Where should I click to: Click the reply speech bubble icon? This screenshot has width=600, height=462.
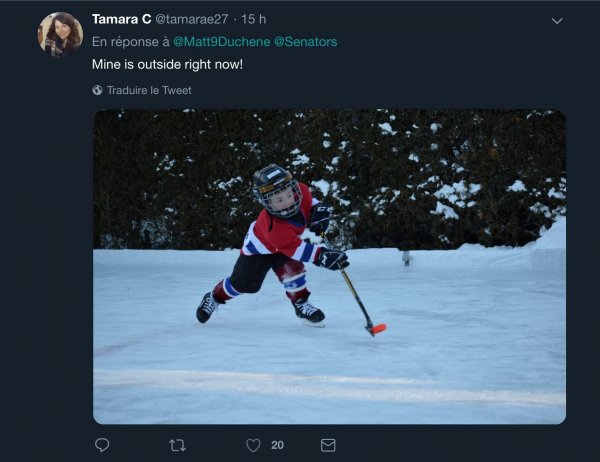(102, 445)
